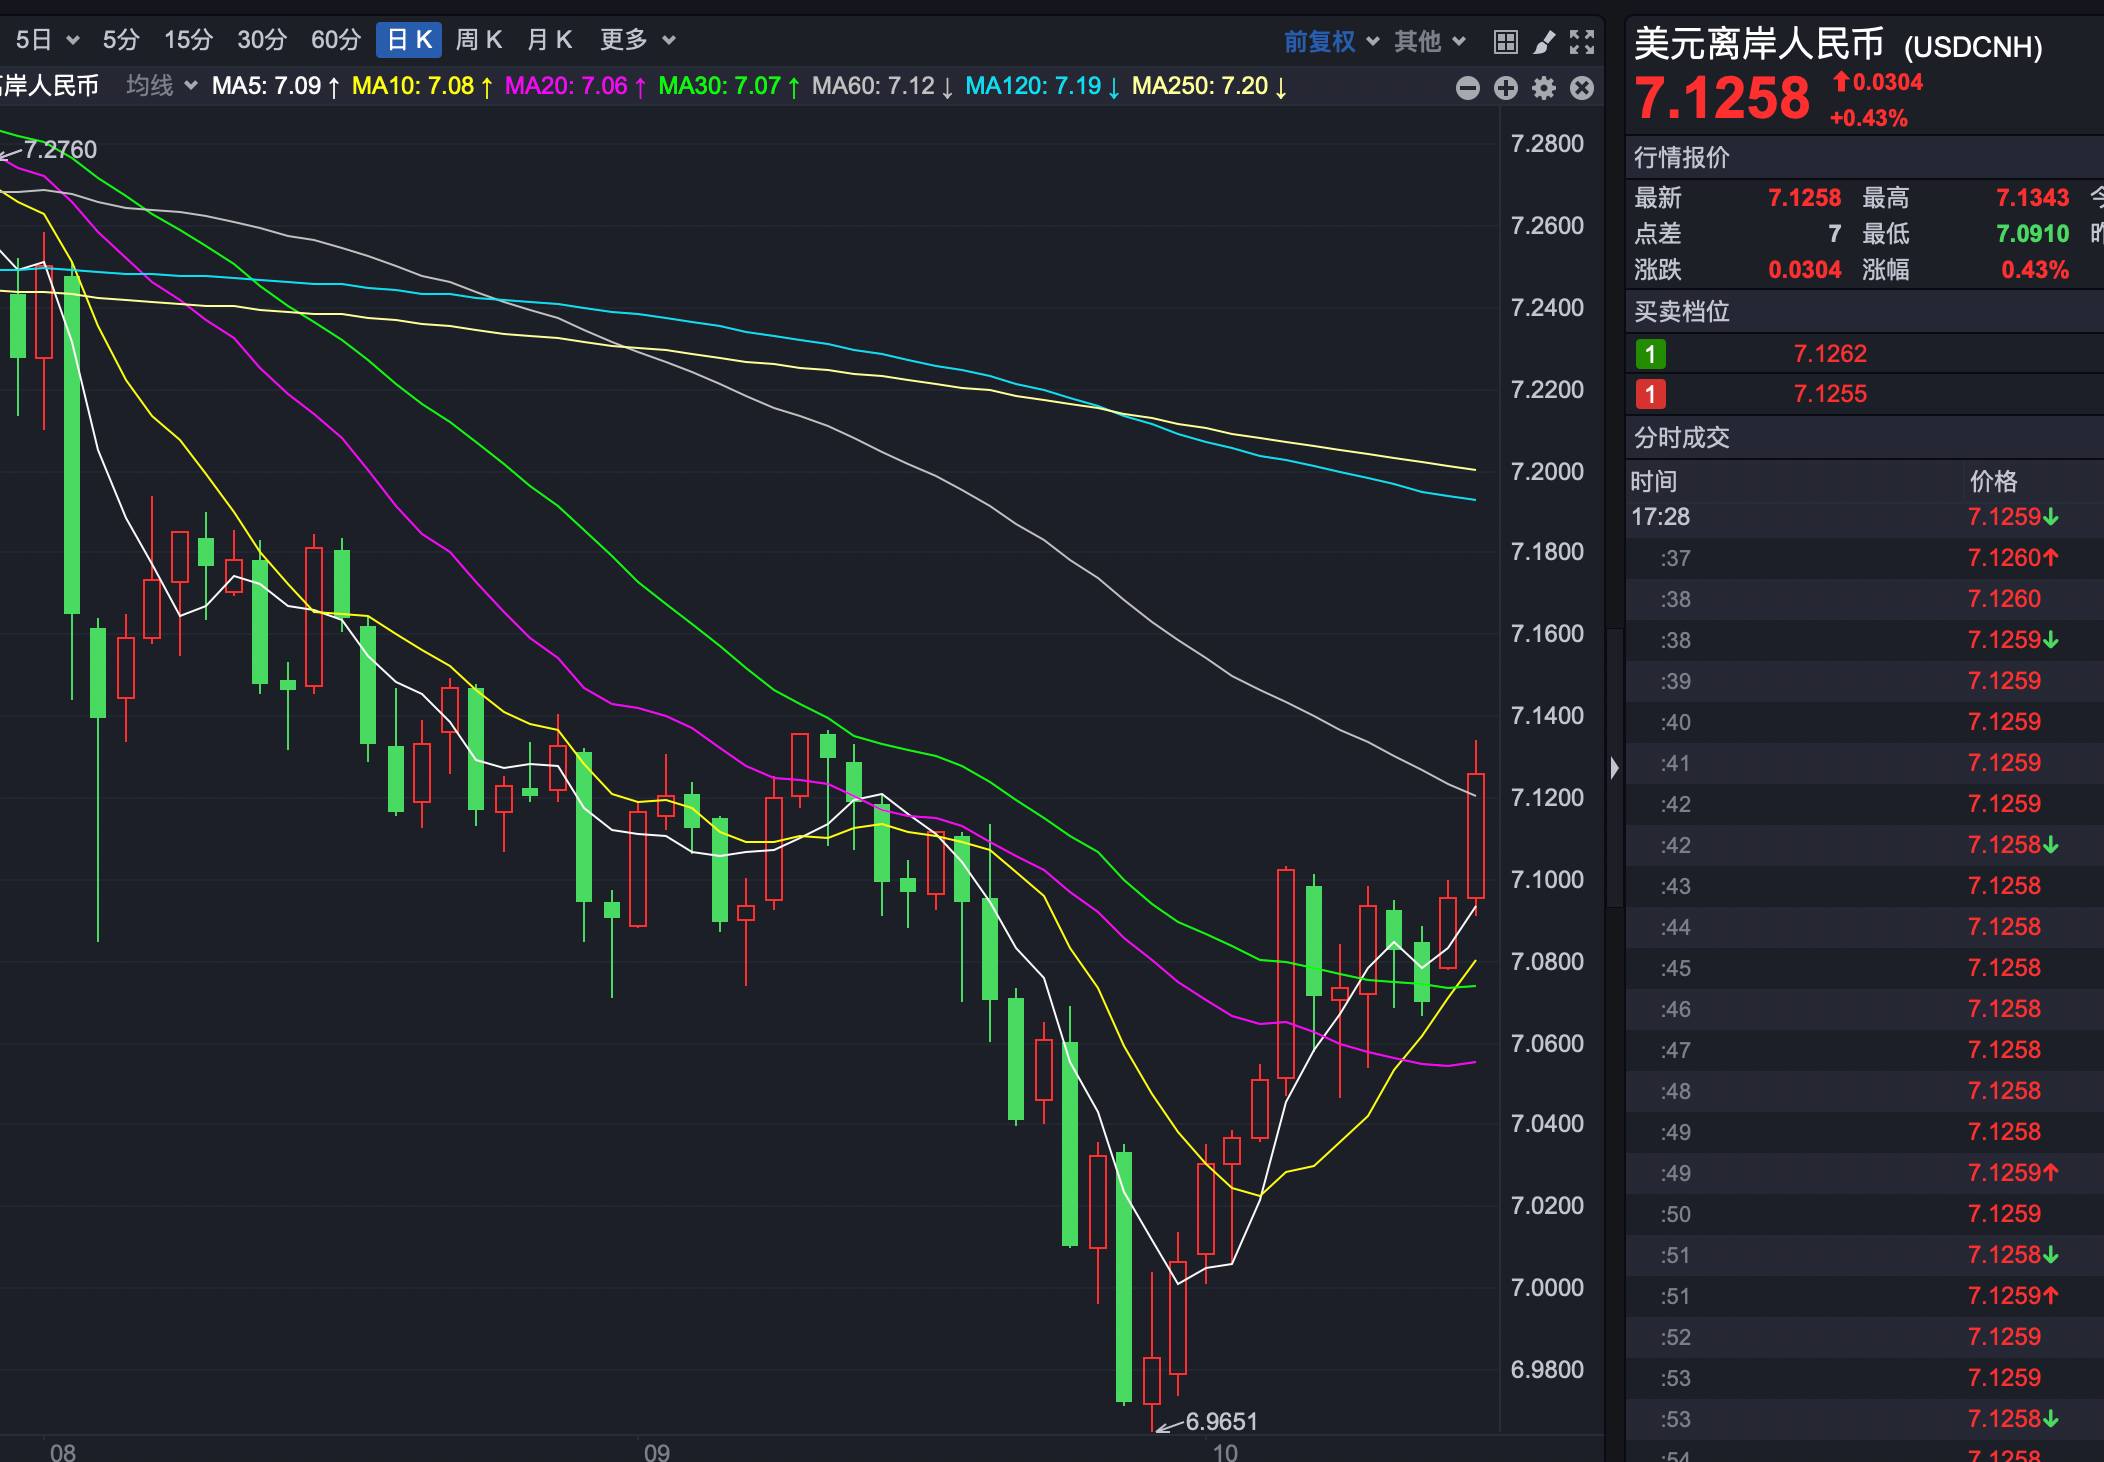Click the MA60 moving average label
2104x1462 pixels.
(881, 86)
